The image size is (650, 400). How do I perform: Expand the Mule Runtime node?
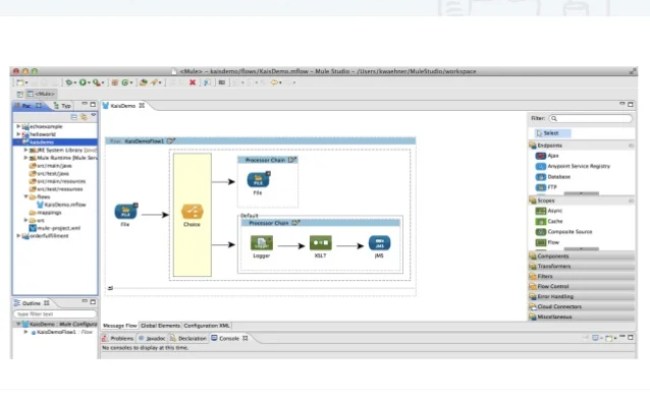pyautogui.click(x=26, y=158)
